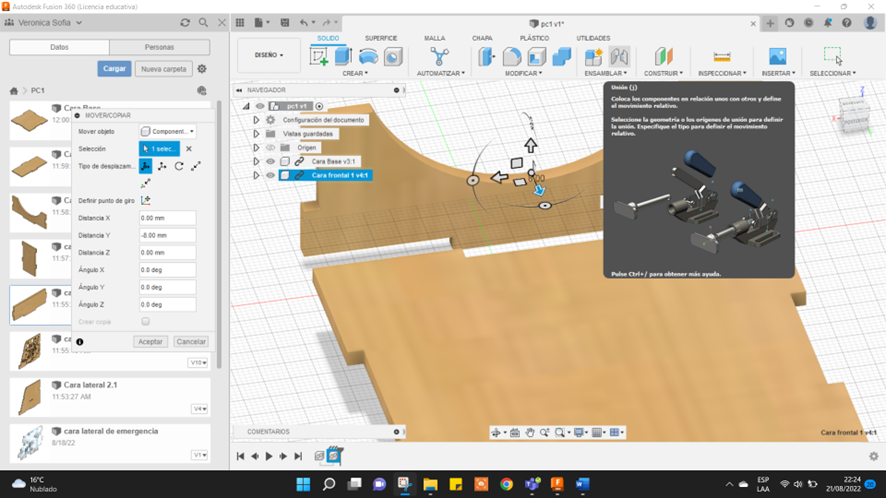886x498 pixels.
Task: Click the Ángulo X input field
Action: pos(167,270)
